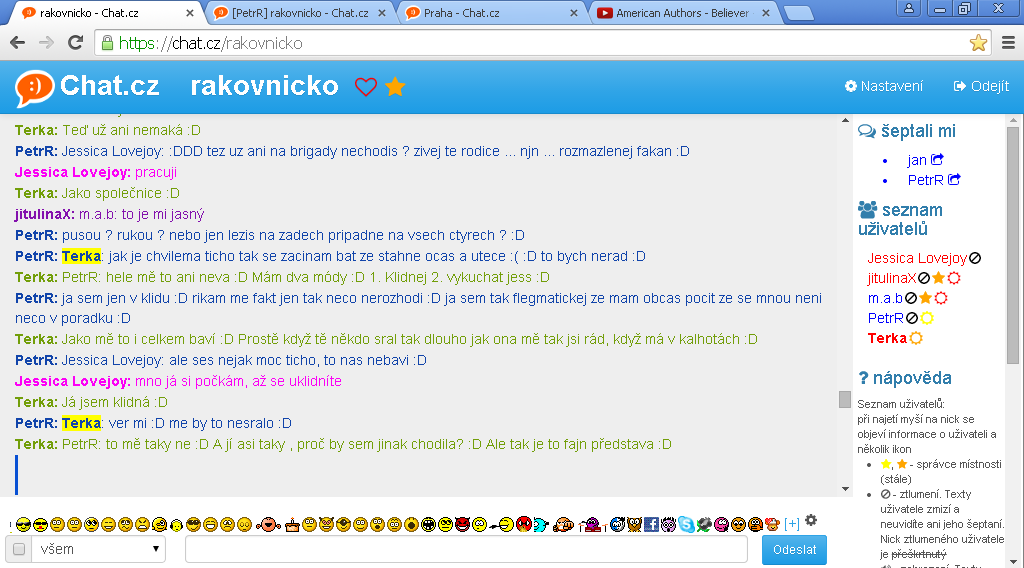Select m.a.b in the user list
Viewport: 1024px width, 568px height.
coord(885,298)
